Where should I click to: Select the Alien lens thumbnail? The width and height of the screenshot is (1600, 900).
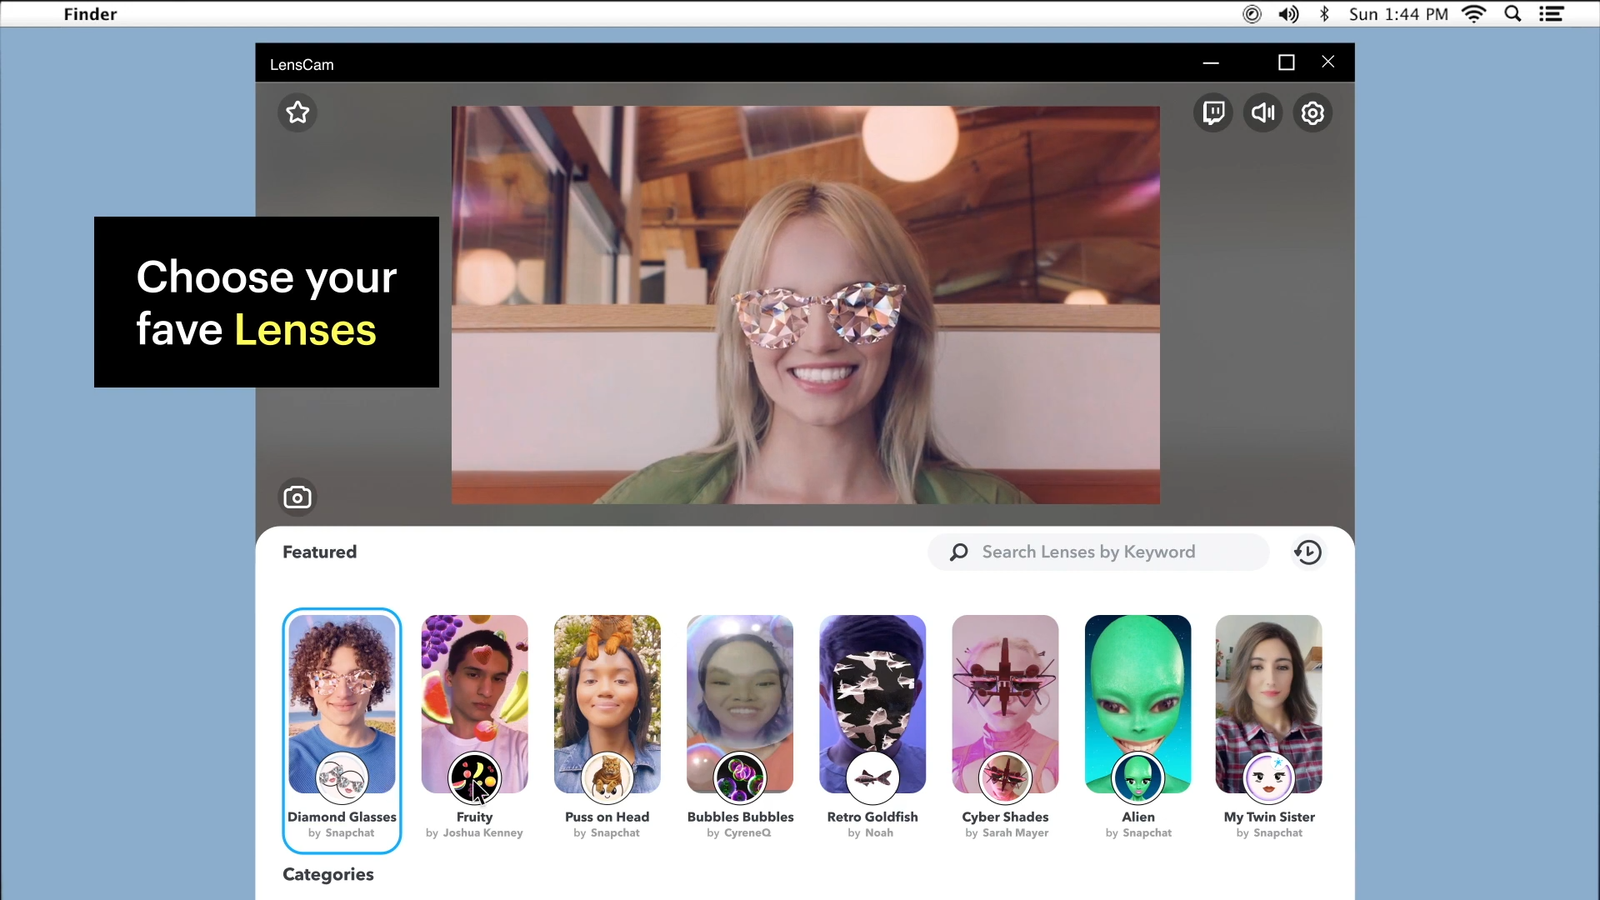[1137, 703]
